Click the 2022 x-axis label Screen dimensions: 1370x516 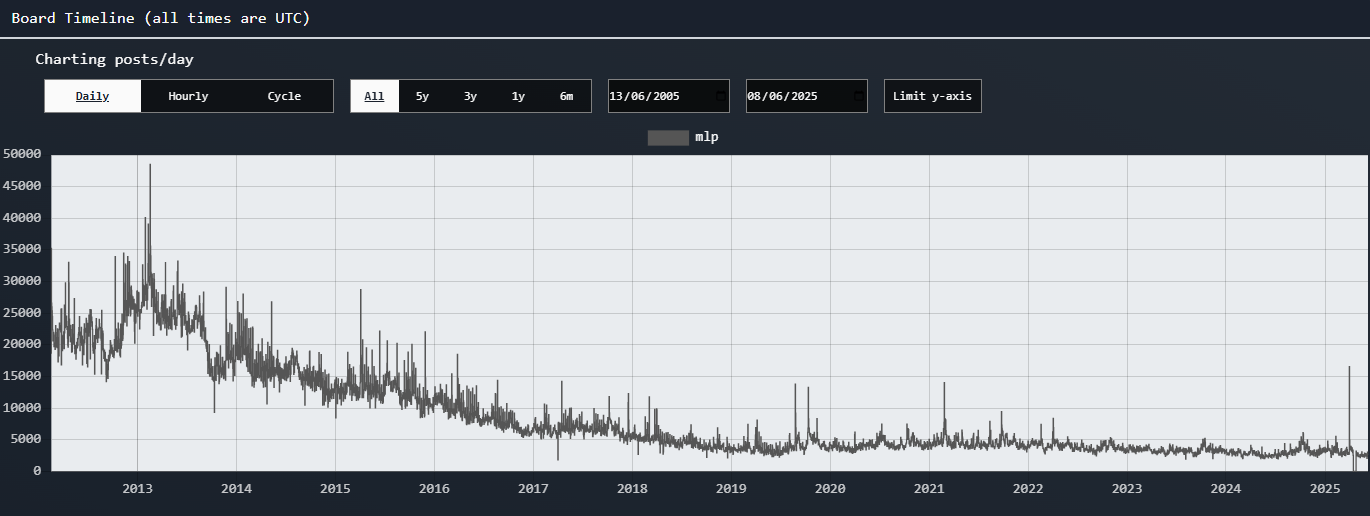coord(1028,488)
